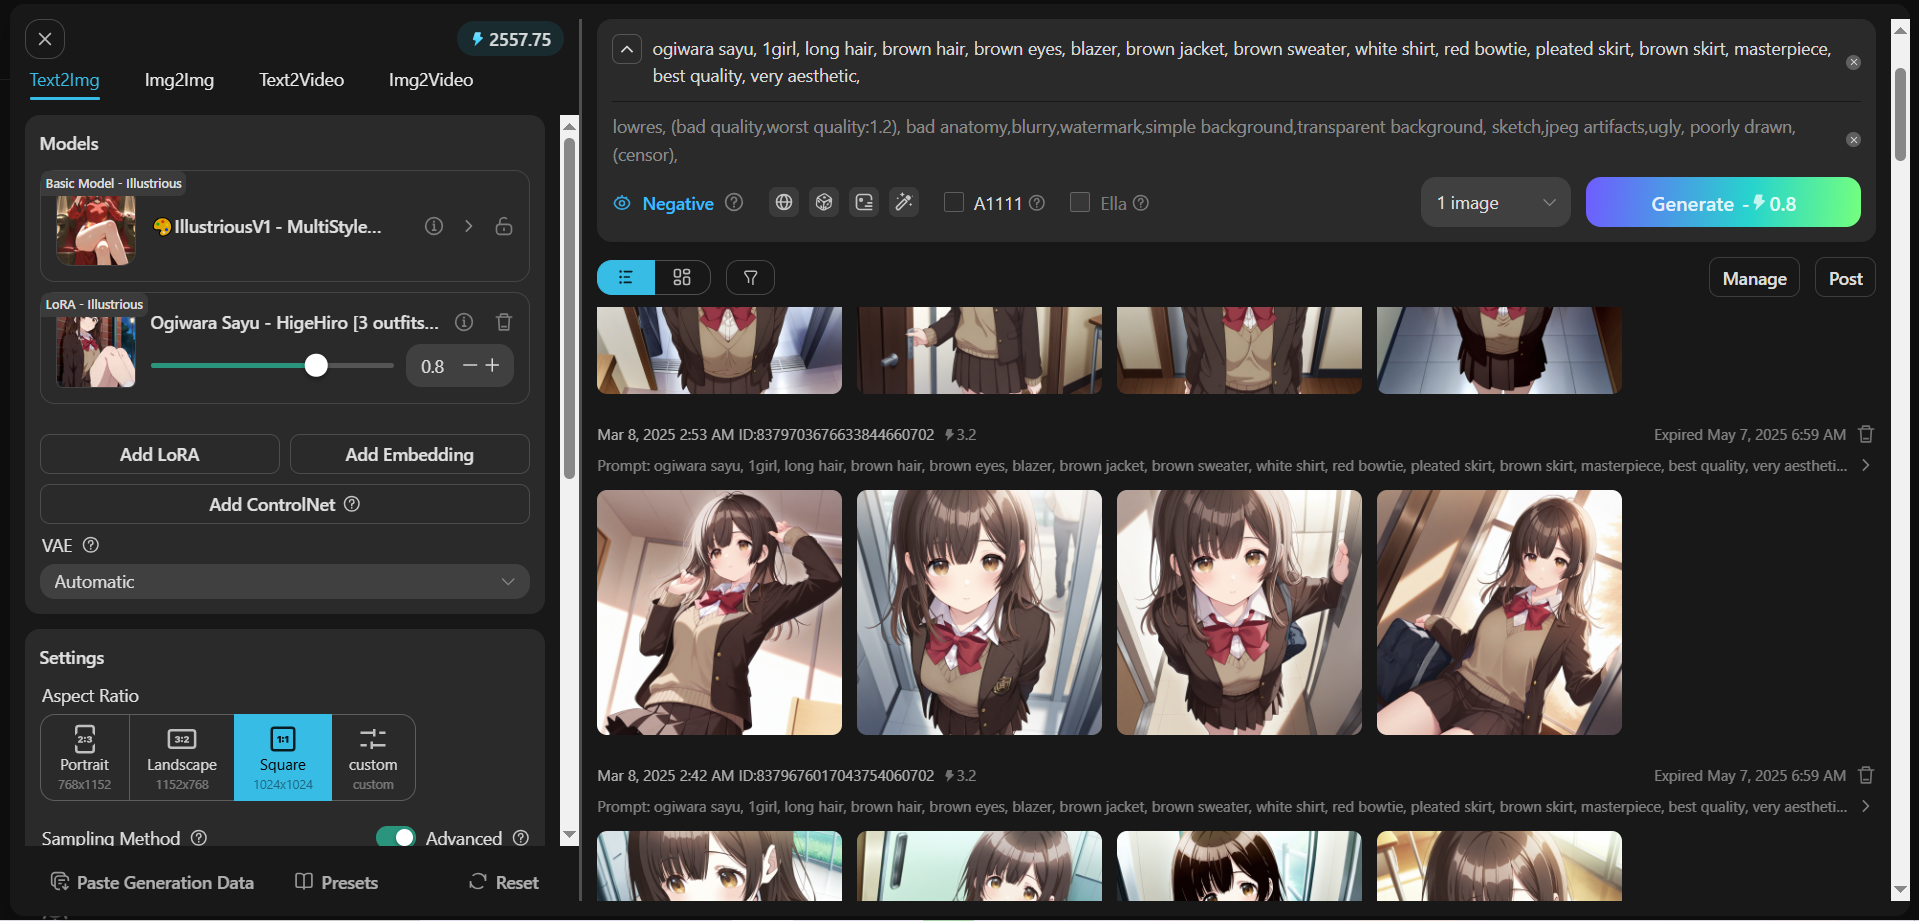Click the left panel scroll-down arrow

click(569, 835)
